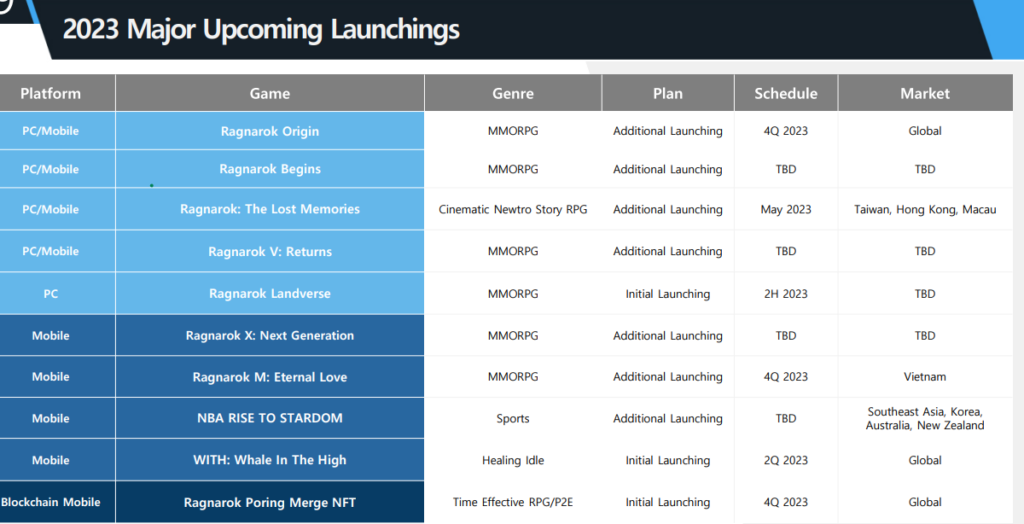Image resolution: width=1024 pixels, height=524 pixels.
Task: Click the Ragnarok V: Returns cell
Action: tap(270, 251)
